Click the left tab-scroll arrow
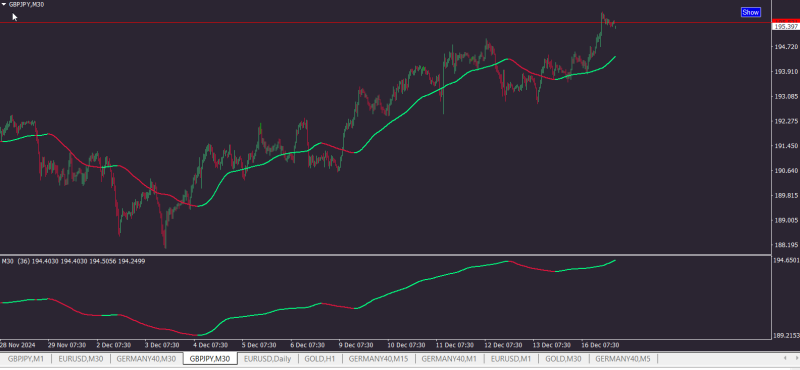The height and width of the screenshot is (370, 800). click(785, 358)
